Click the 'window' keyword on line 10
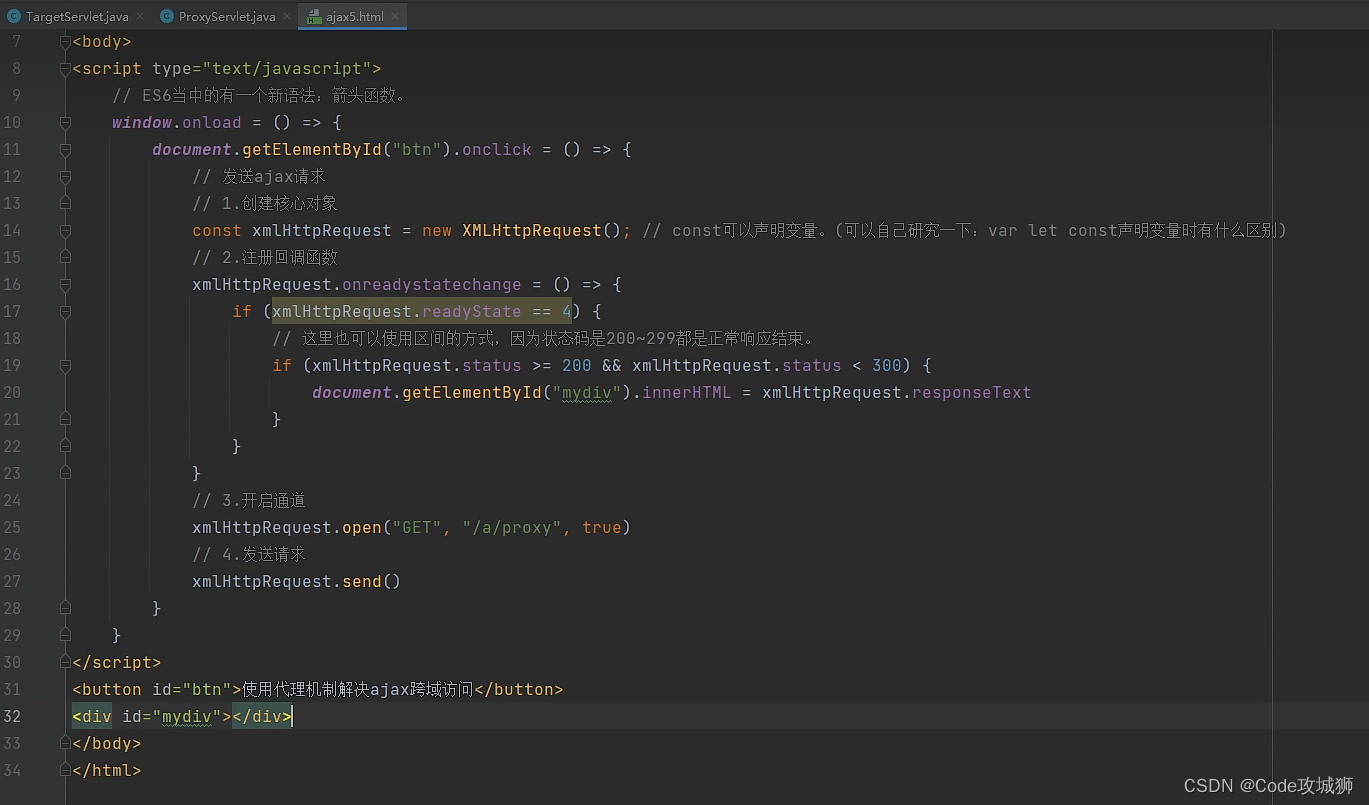1369x805 pixels. click(142, 123)
